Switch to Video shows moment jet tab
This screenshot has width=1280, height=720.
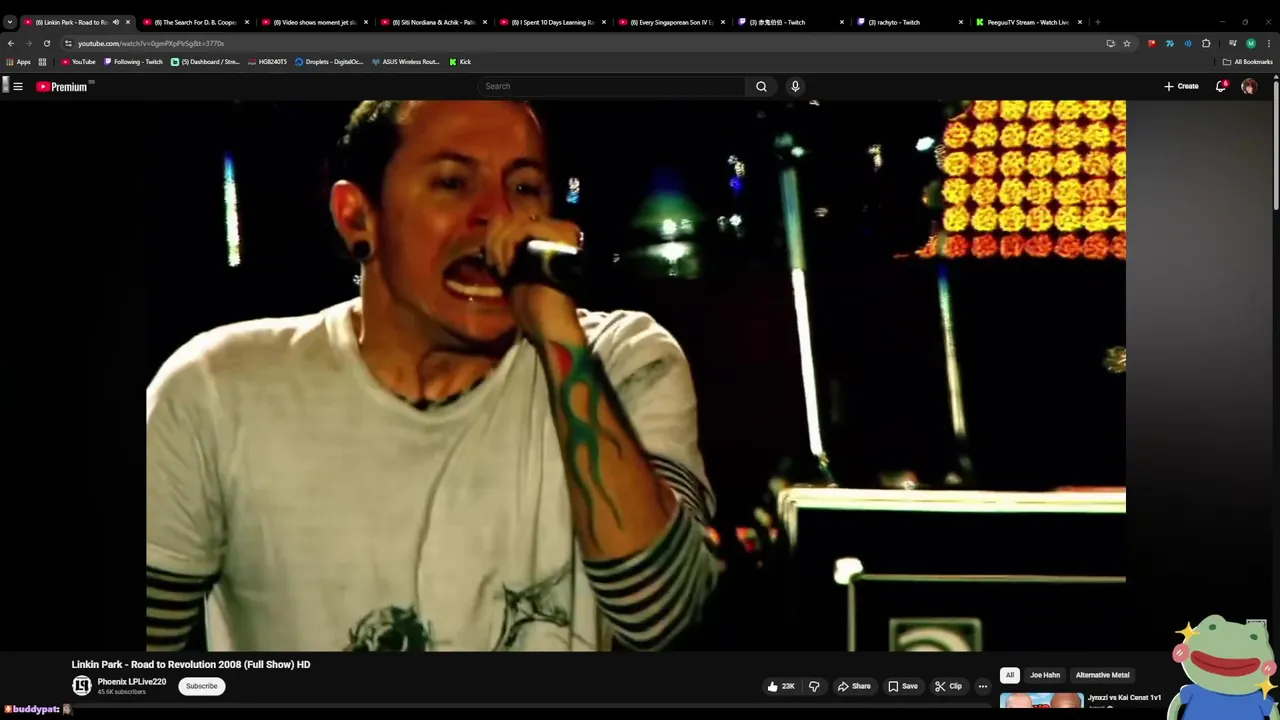coord(314,22)
